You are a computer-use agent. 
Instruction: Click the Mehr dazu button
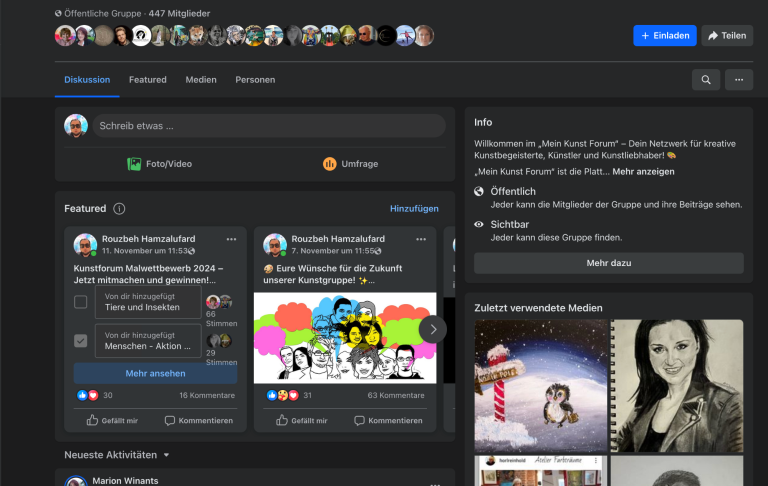(609, 263)
